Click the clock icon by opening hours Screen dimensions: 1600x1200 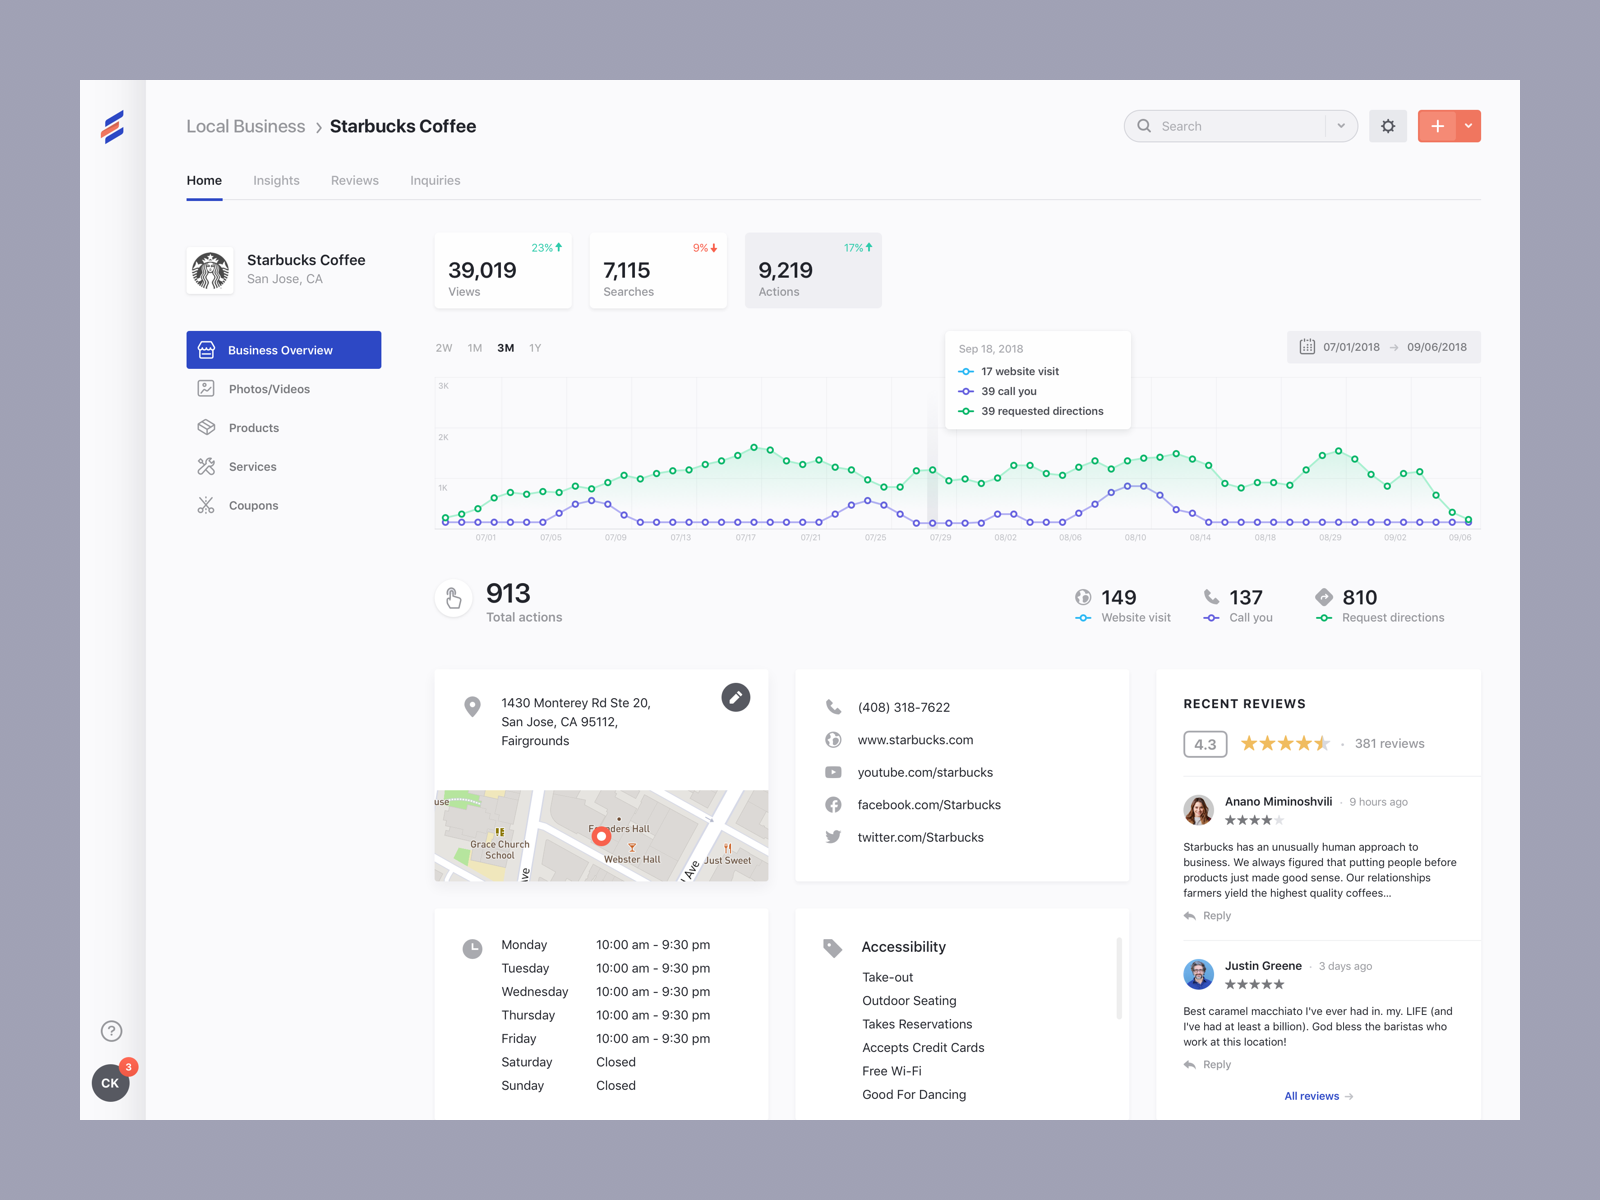473,948
